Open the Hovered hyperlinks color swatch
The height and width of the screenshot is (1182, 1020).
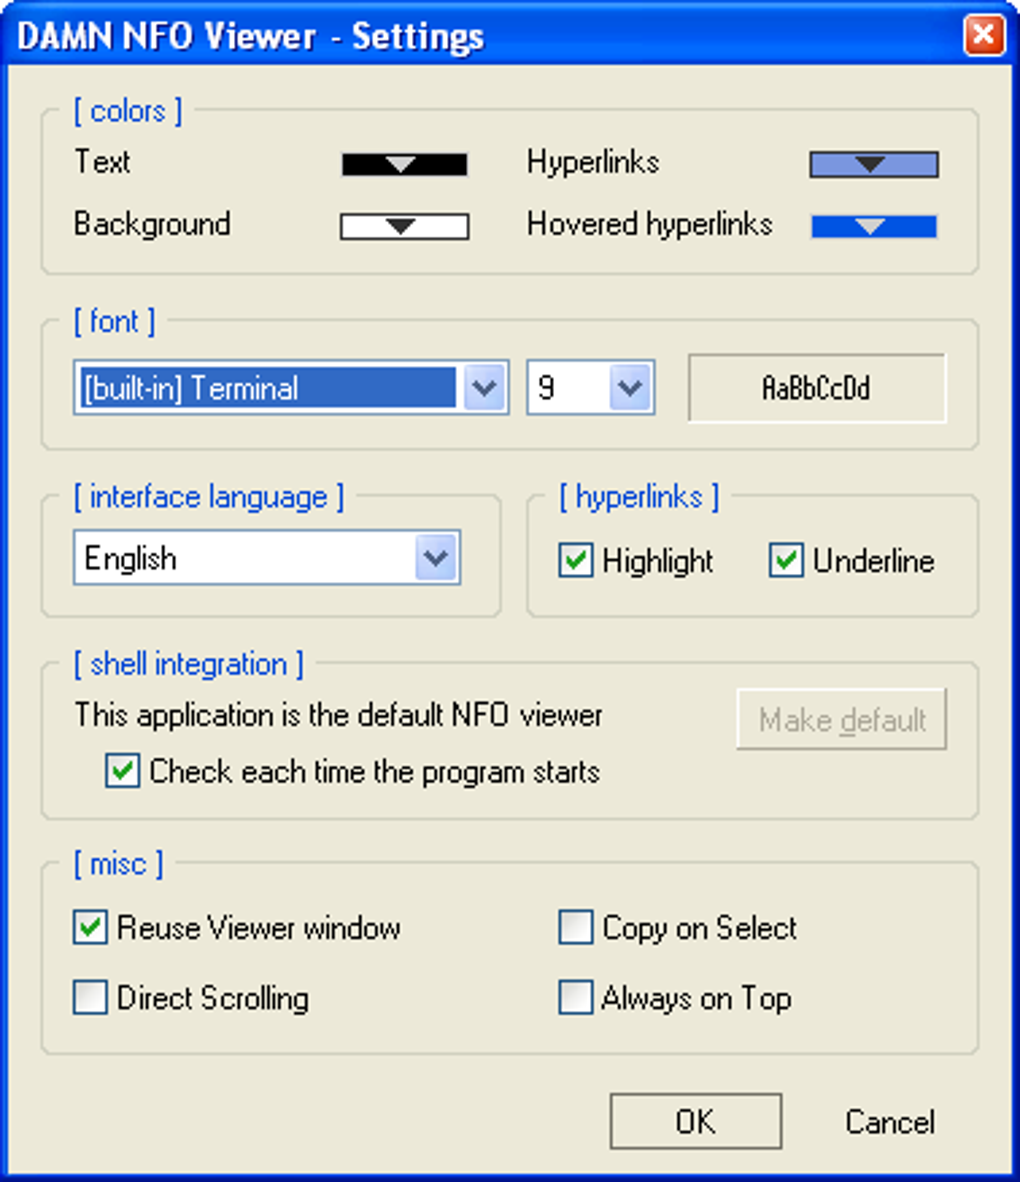pos(874,226)
